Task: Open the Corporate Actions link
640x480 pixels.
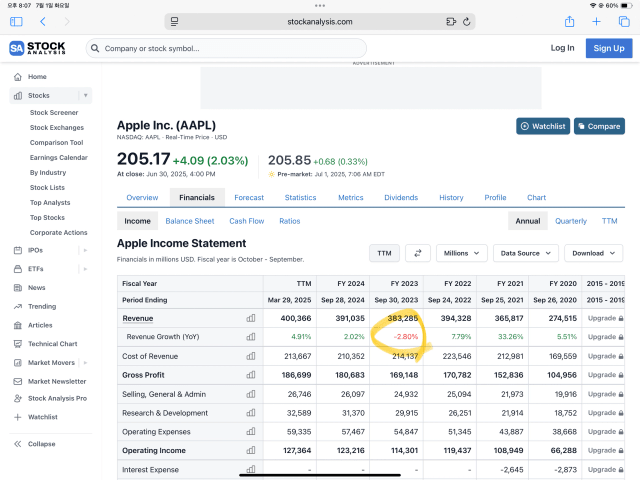Action: coord(58,233)
